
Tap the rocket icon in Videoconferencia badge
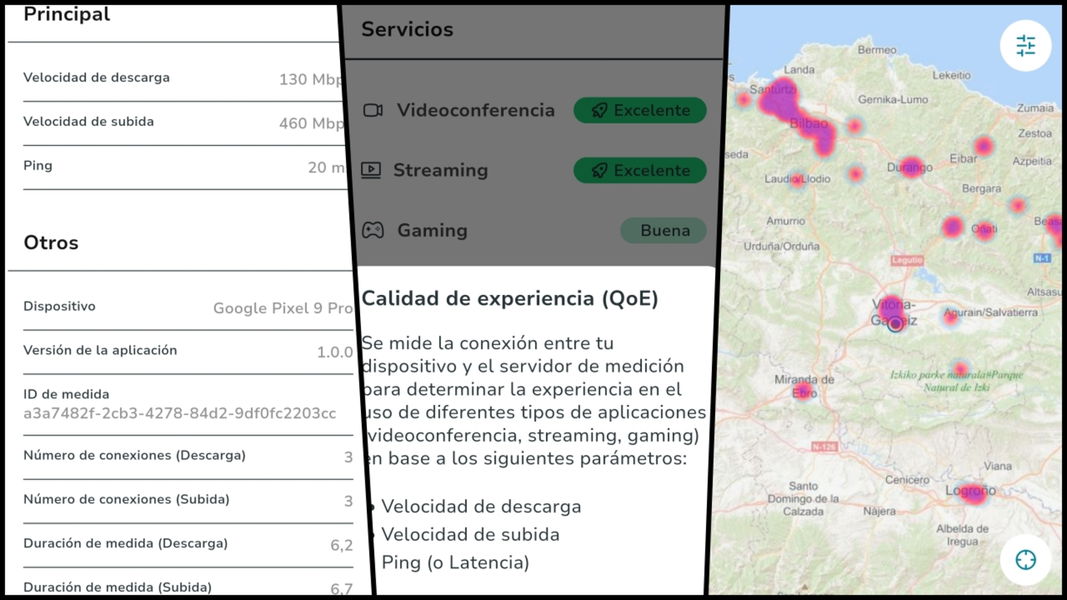[598, 110]
